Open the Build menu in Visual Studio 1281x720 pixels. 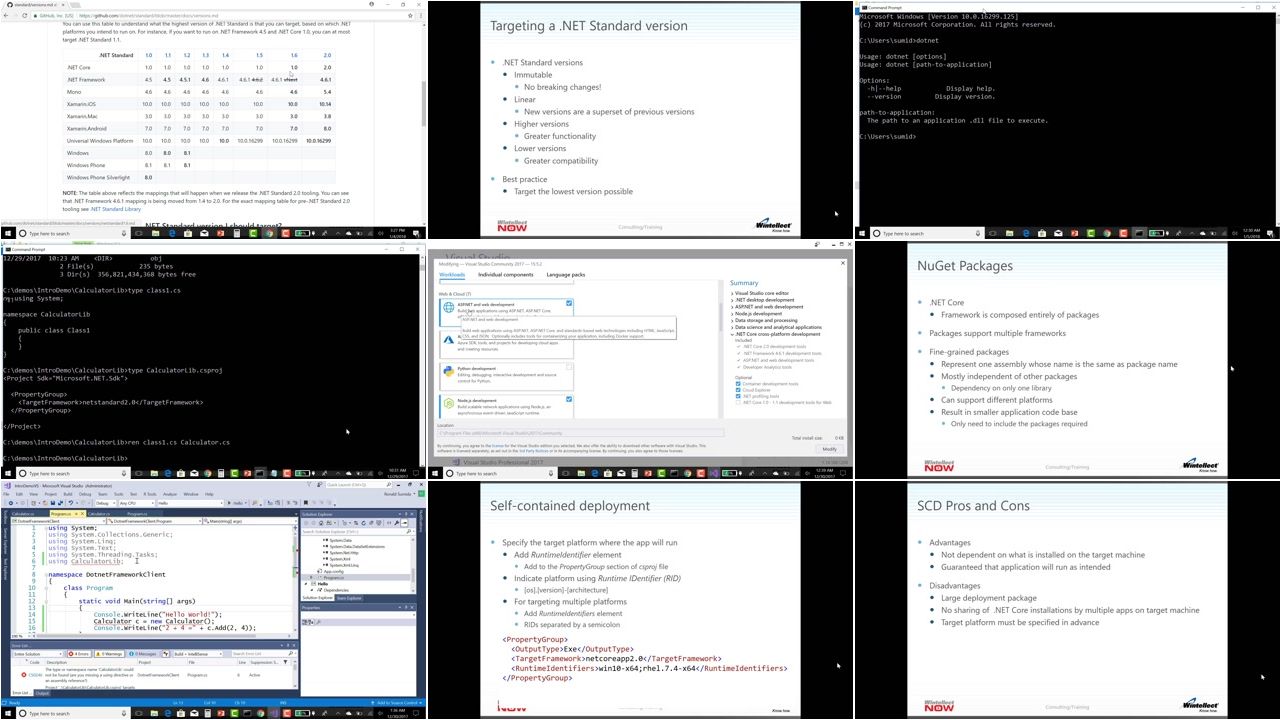click(x=68, y=494)
